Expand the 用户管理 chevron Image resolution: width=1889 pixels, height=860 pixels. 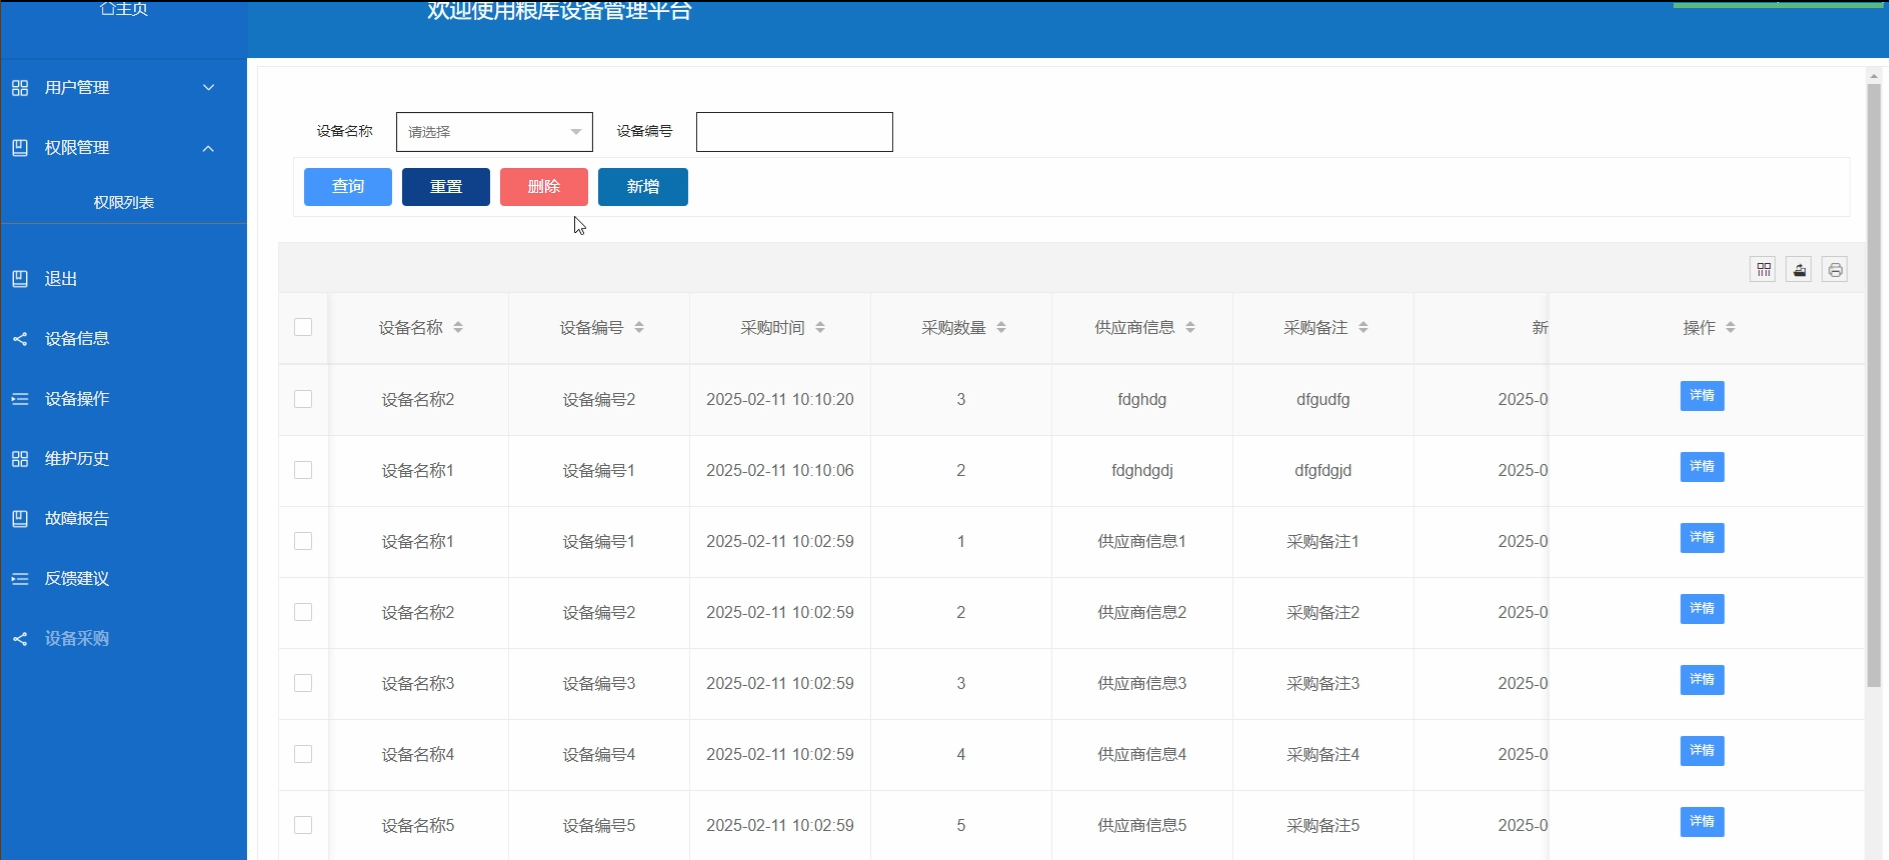[x=209, y=88]
